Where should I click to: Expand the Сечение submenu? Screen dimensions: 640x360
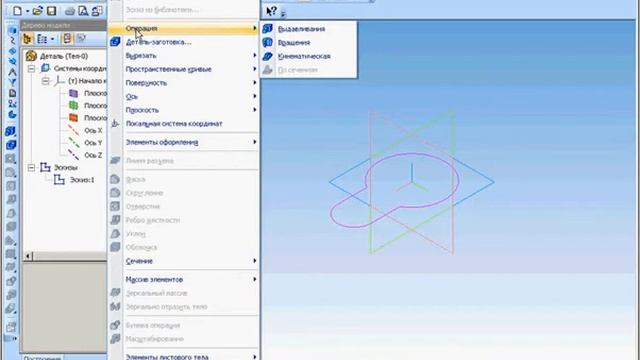[x=184, y=261]
